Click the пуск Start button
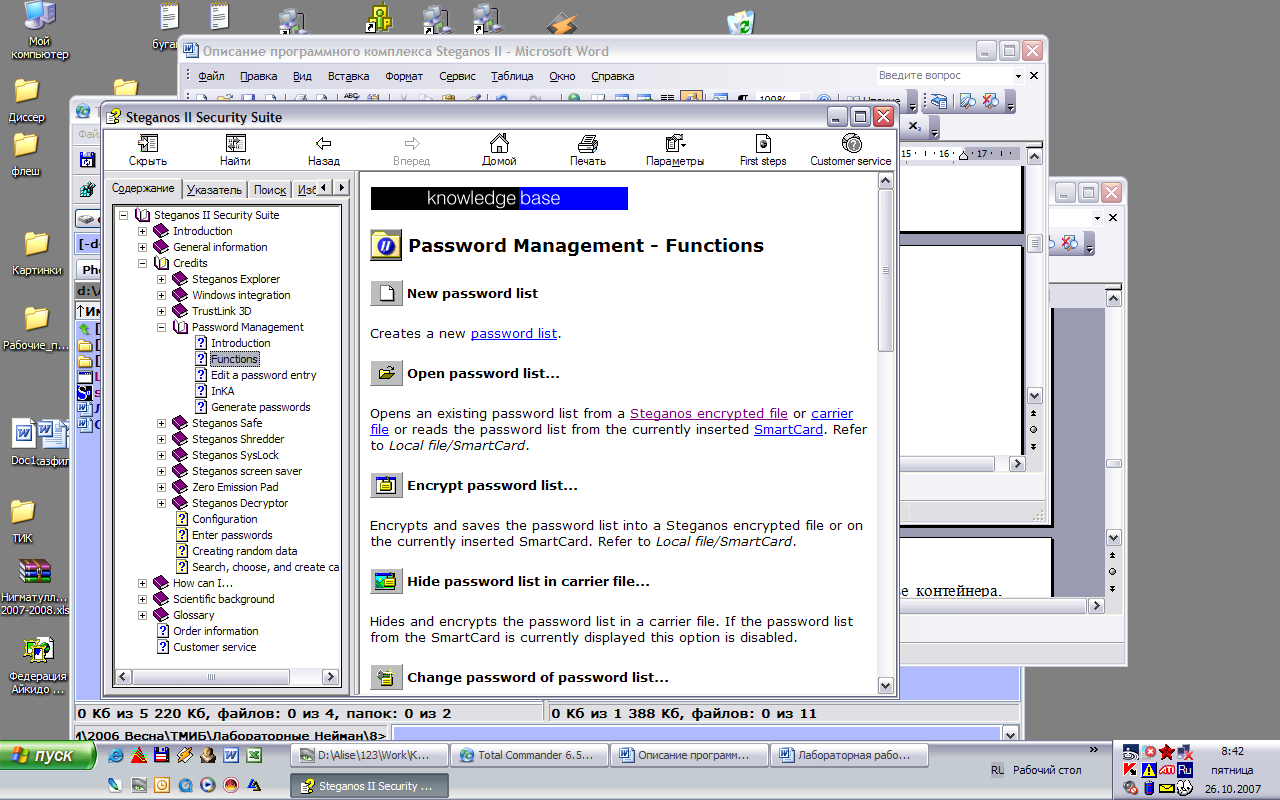This screenshot has height=800, width=1280. coord(48,756)
